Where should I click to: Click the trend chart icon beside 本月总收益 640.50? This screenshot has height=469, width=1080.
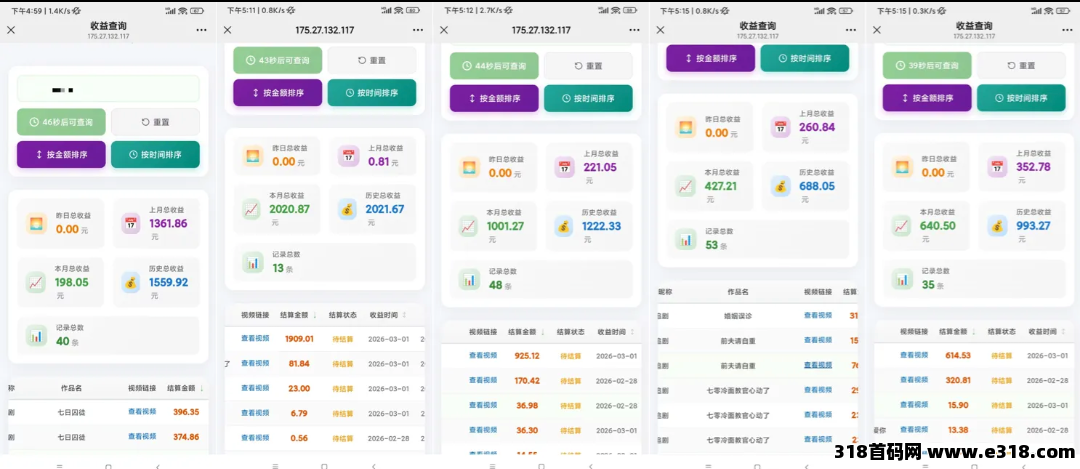(x=902, y=225)
